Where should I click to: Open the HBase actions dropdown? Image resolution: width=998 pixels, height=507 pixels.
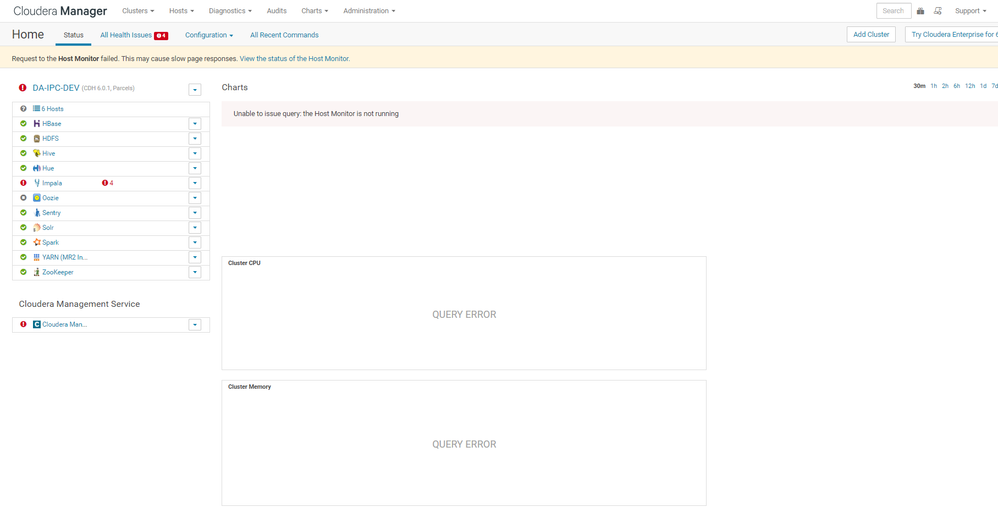195,123
